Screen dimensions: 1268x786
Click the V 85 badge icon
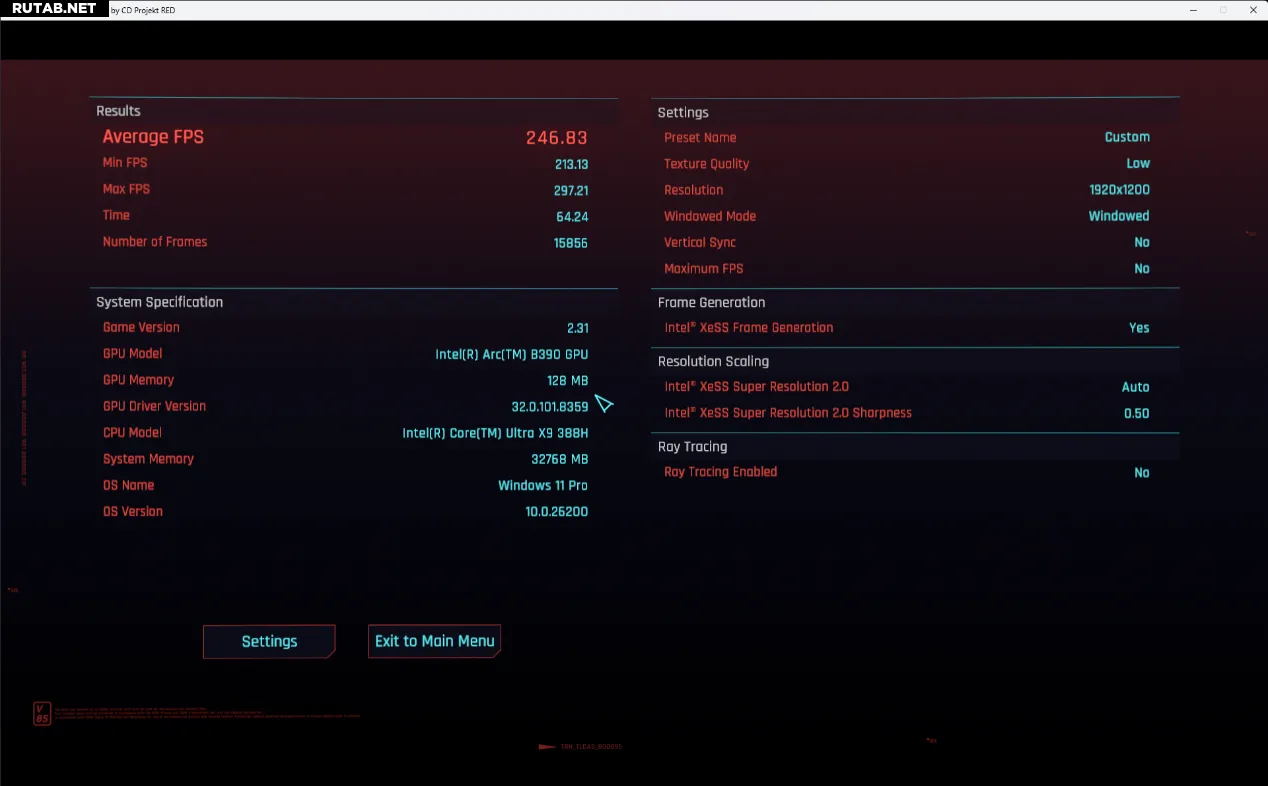pos(41,714)
